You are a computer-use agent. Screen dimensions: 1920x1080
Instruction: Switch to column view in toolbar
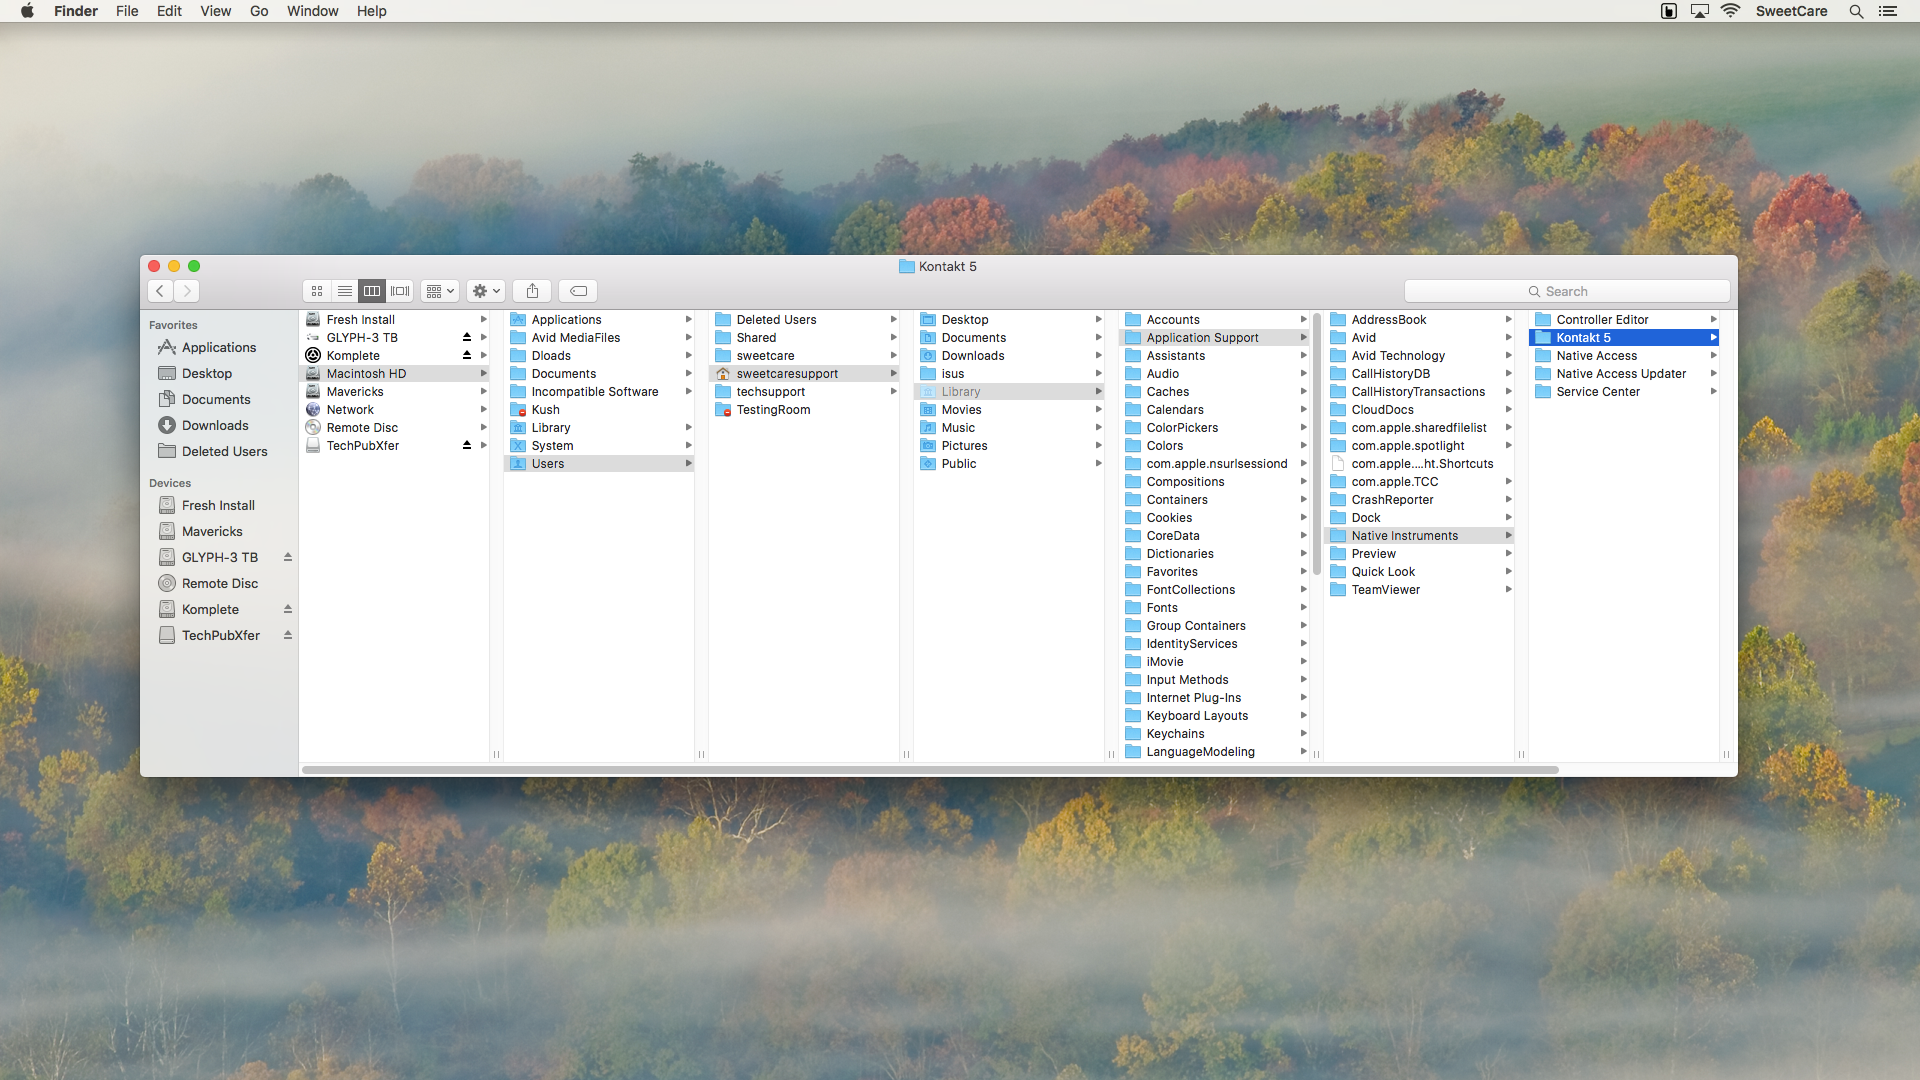pos(372,291)
